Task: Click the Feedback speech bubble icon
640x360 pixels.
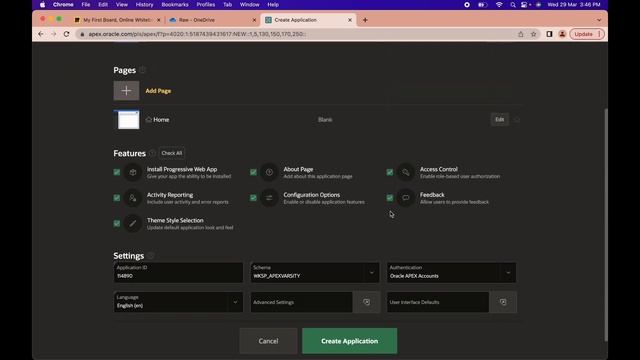Action: tap(406, 198)
